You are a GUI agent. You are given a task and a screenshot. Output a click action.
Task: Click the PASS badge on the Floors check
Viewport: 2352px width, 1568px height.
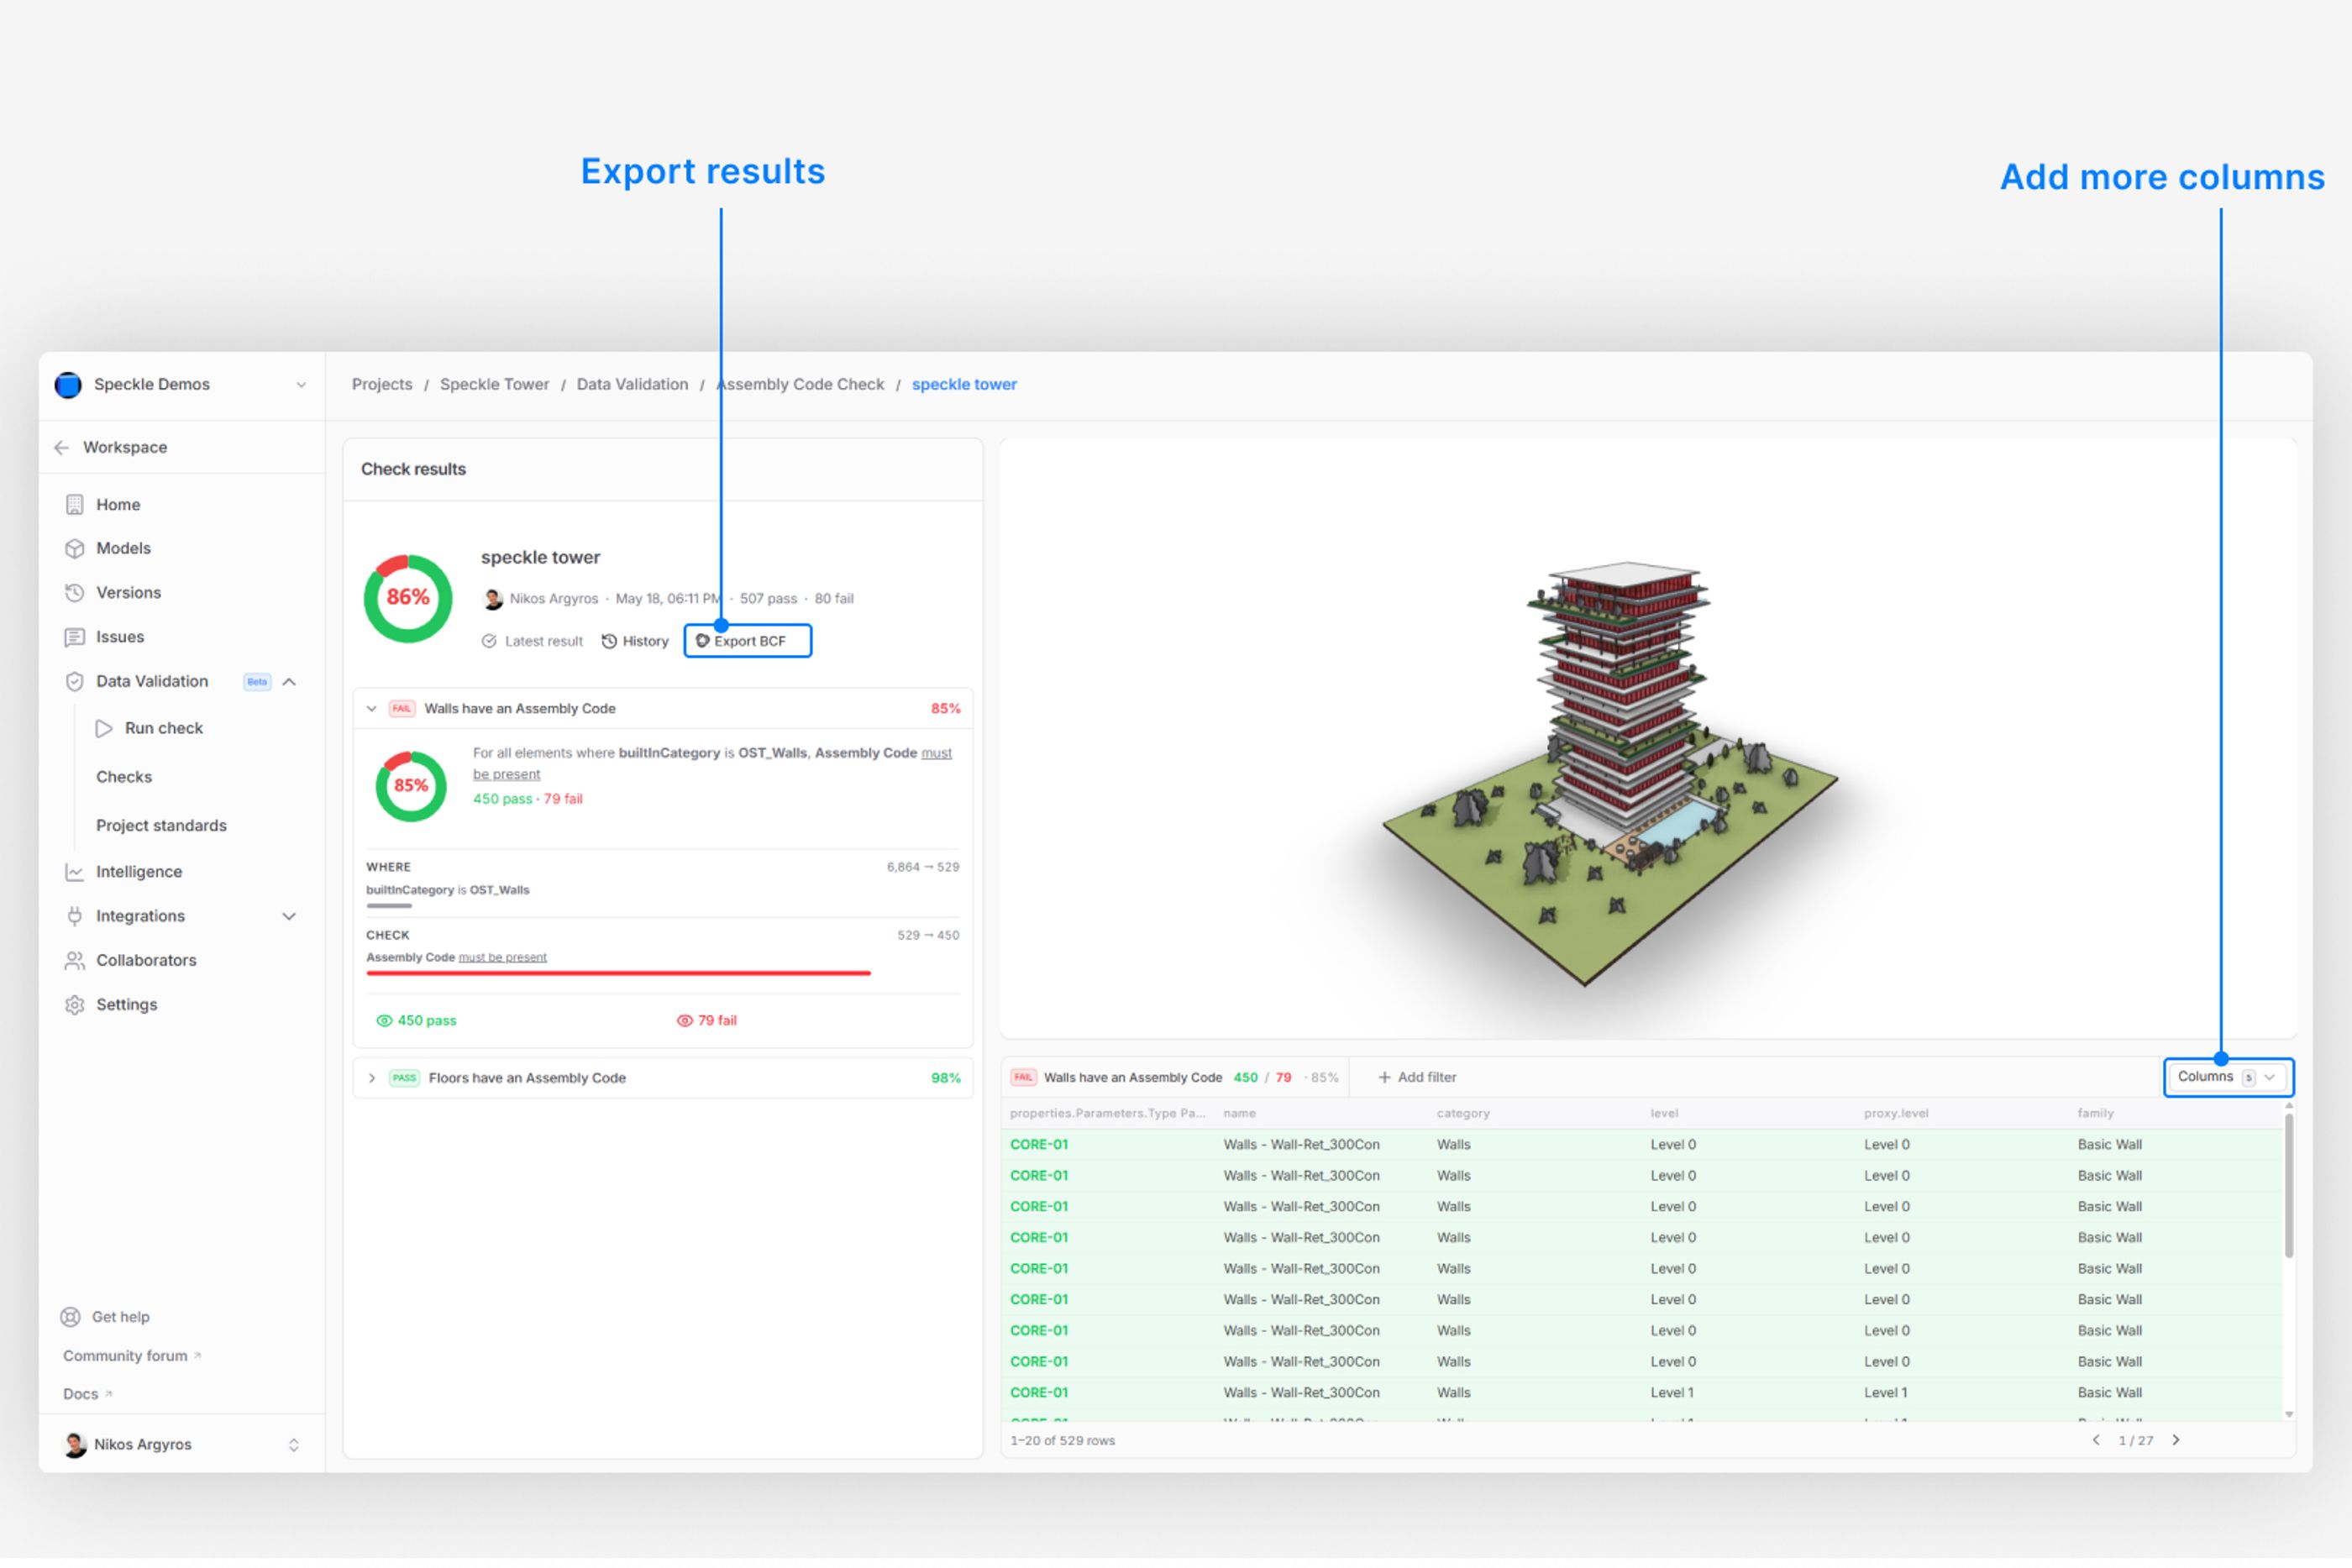click(x=404, y=1078)
